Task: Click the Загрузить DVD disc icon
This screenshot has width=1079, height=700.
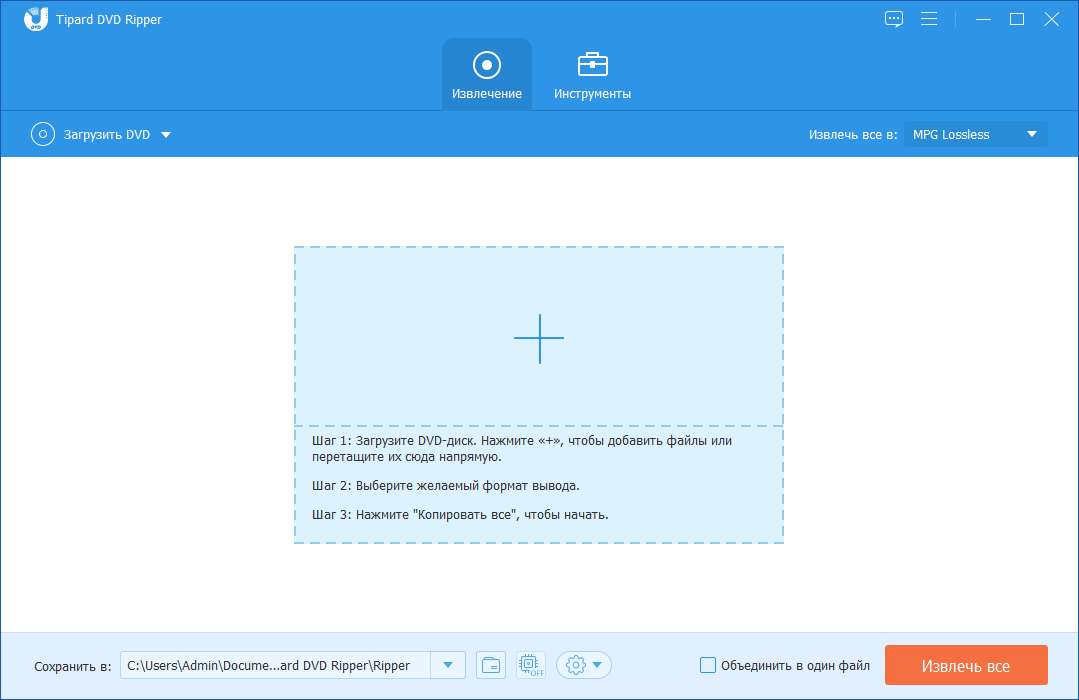Action: pos(42,134)
